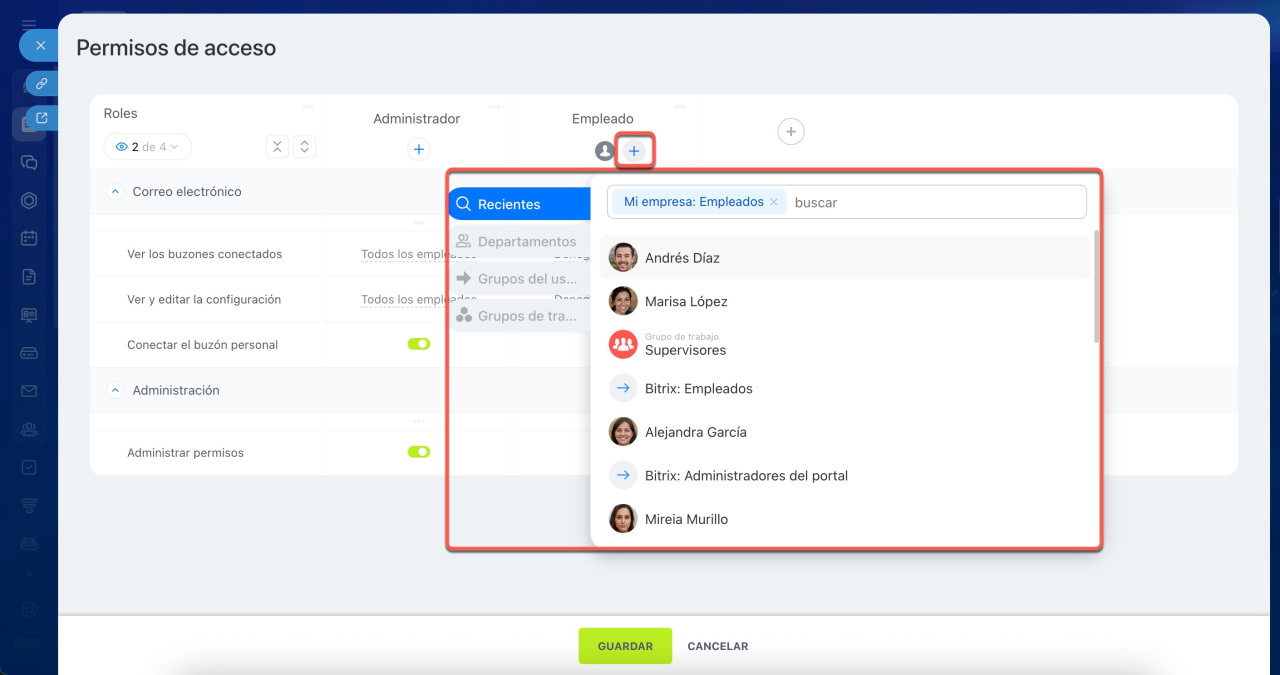This screenshot has height=675, width=1280.
Task: Close the slider panel with X icon
Action: (40, 46)
